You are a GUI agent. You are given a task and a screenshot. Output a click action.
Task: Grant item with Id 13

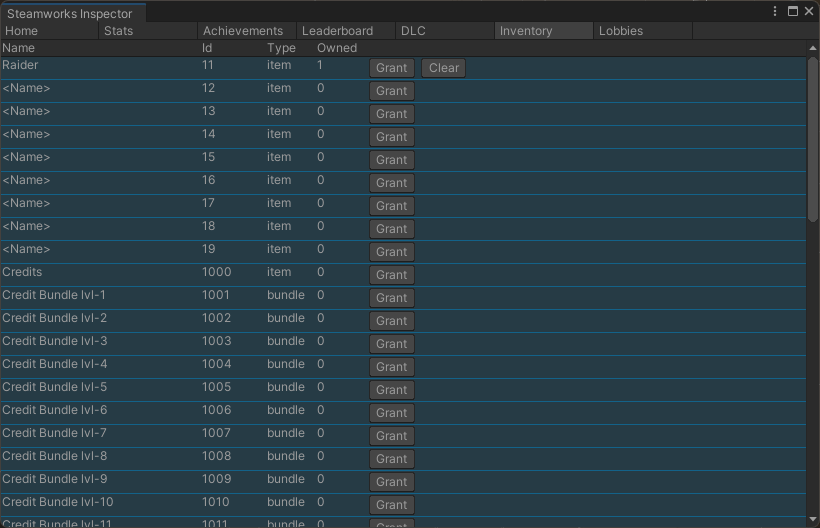392,114
